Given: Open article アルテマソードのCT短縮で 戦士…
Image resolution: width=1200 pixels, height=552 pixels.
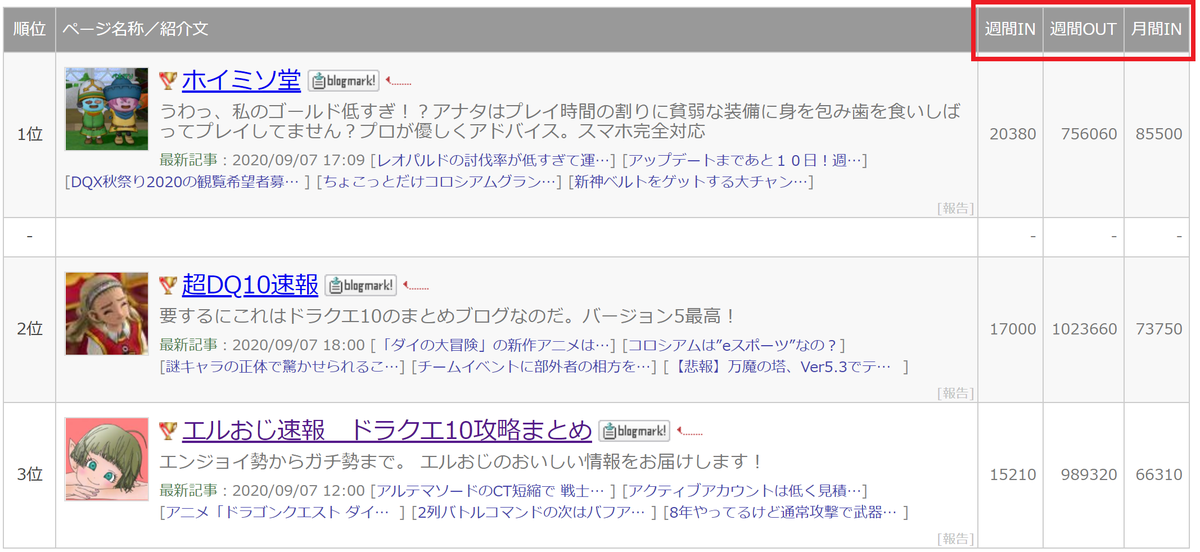Looking at the screenshot, I should [x=493, y=490].
